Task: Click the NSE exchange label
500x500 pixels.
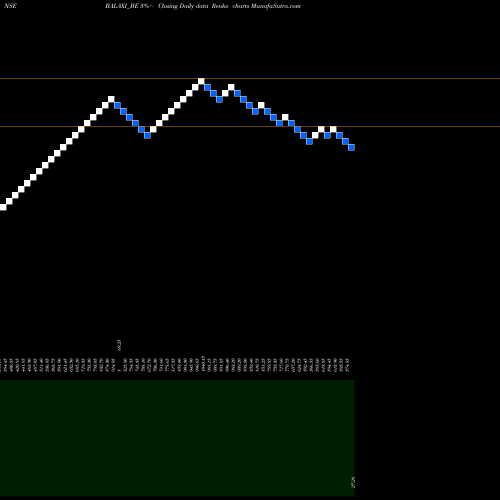Action: [x=10, y=6]
